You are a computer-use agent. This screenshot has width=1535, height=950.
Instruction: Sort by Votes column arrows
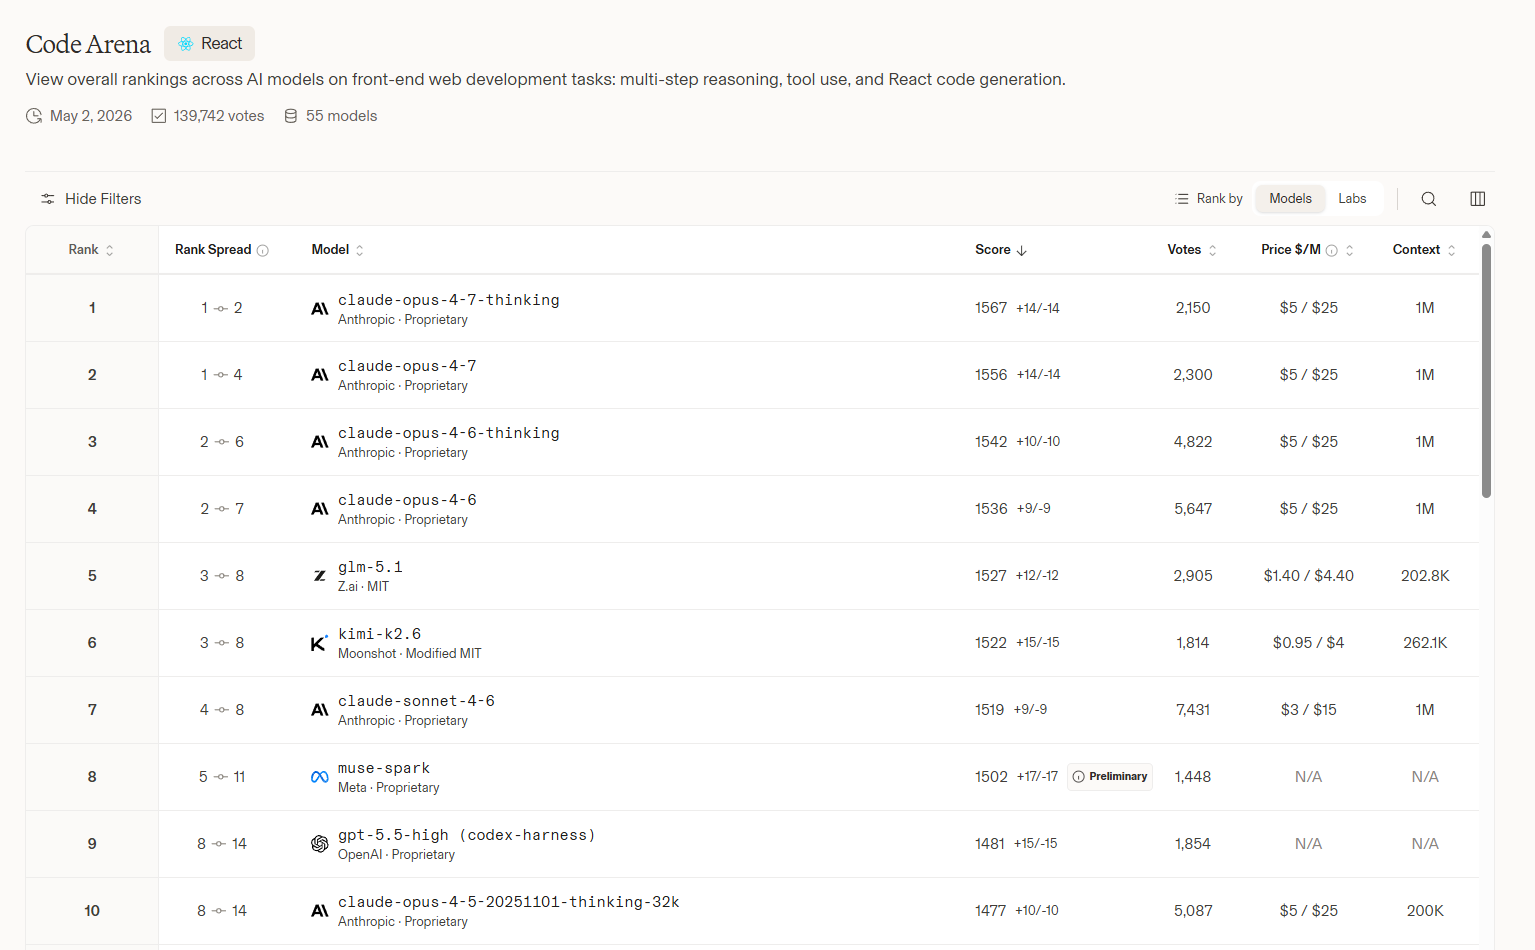1212,251
